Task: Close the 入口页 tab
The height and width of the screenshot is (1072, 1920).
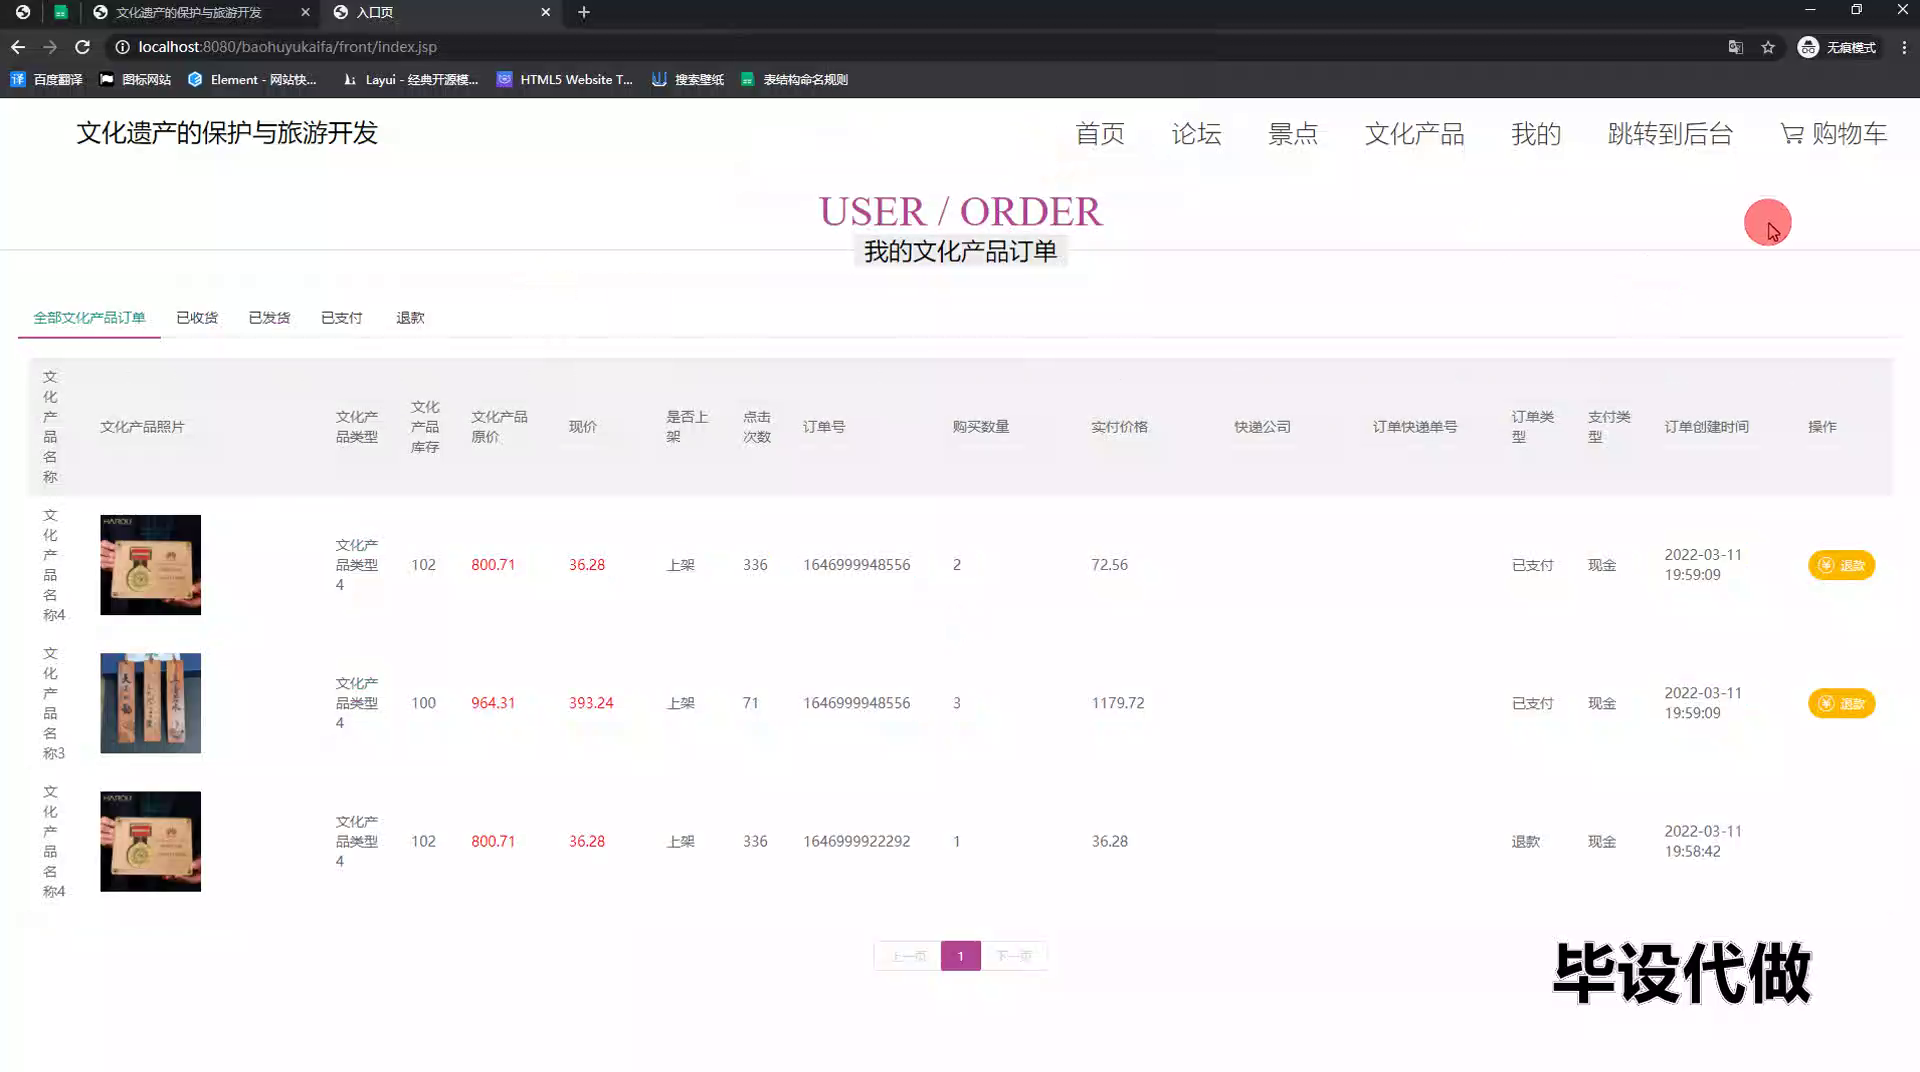Action: coord(545,12)
